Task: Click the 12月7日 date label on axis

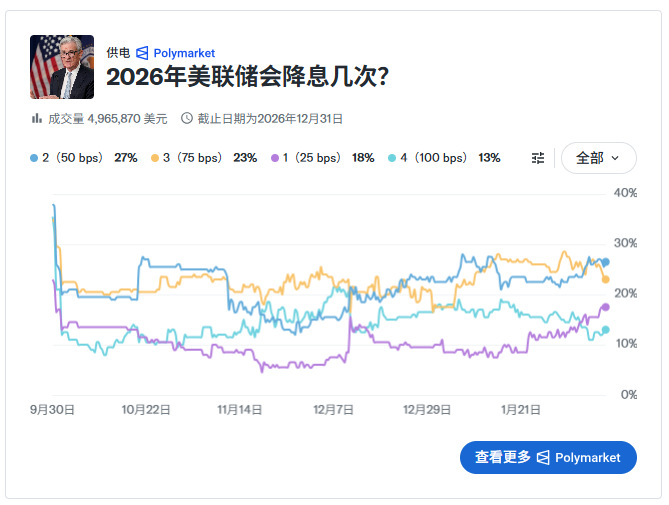Action: tap(333, 409)
